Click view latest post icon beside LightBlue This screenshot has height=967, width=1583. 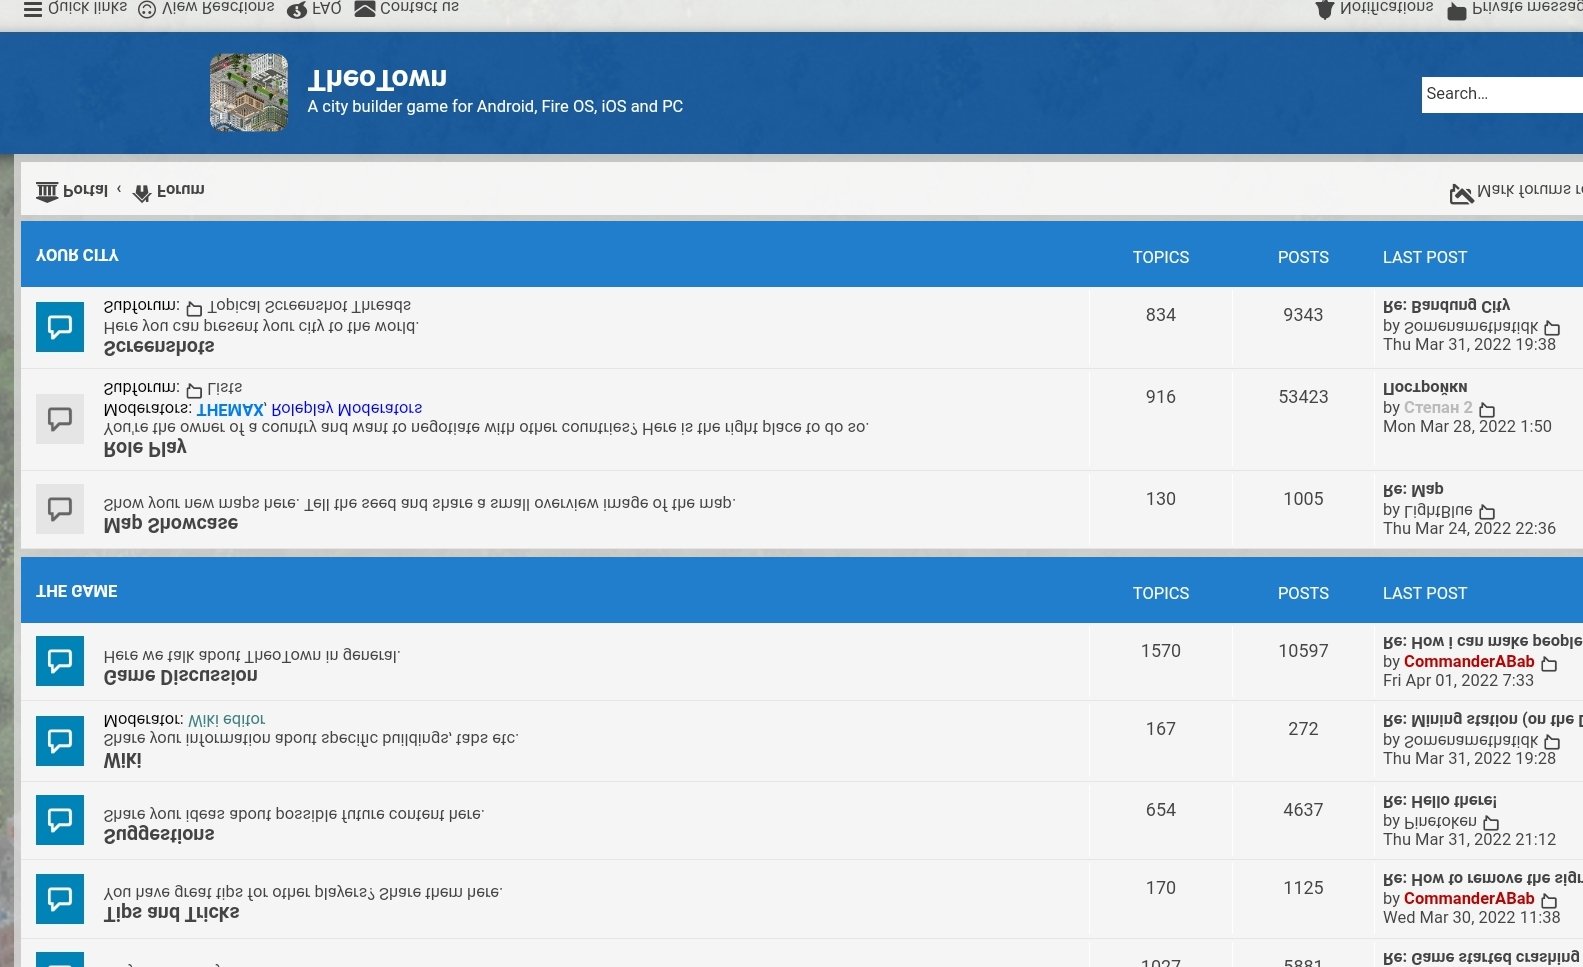pos(1487,512)
